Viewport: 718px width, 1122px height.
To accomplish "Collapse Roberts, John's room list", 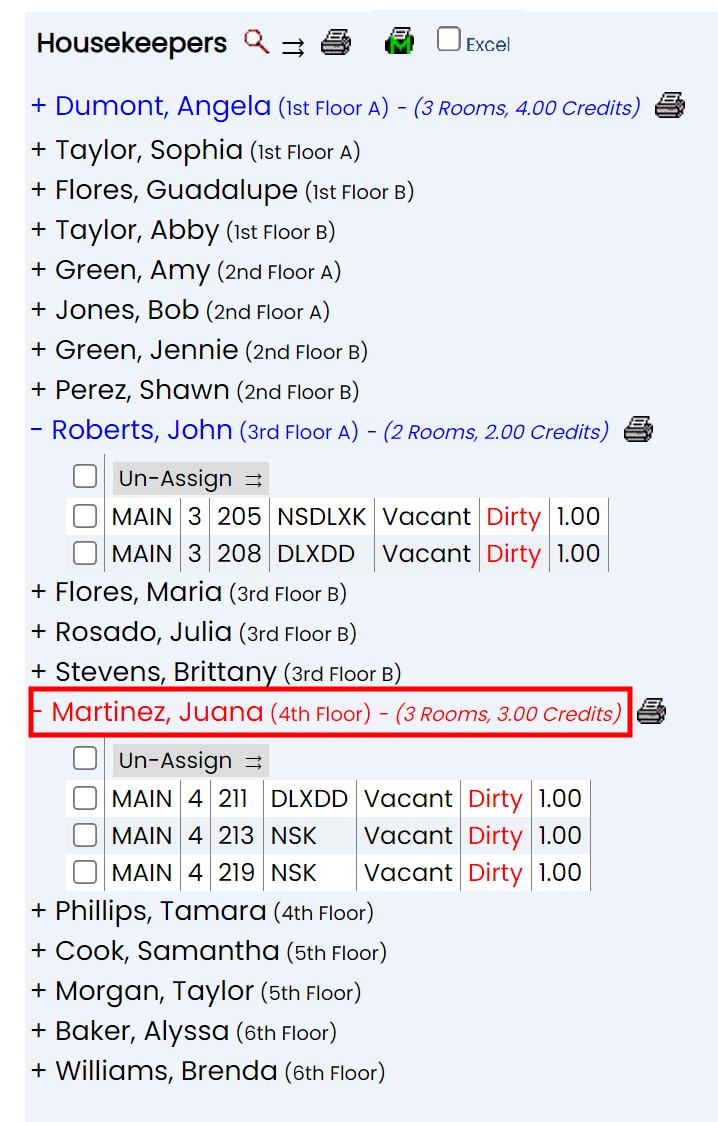I will point(36,430).
